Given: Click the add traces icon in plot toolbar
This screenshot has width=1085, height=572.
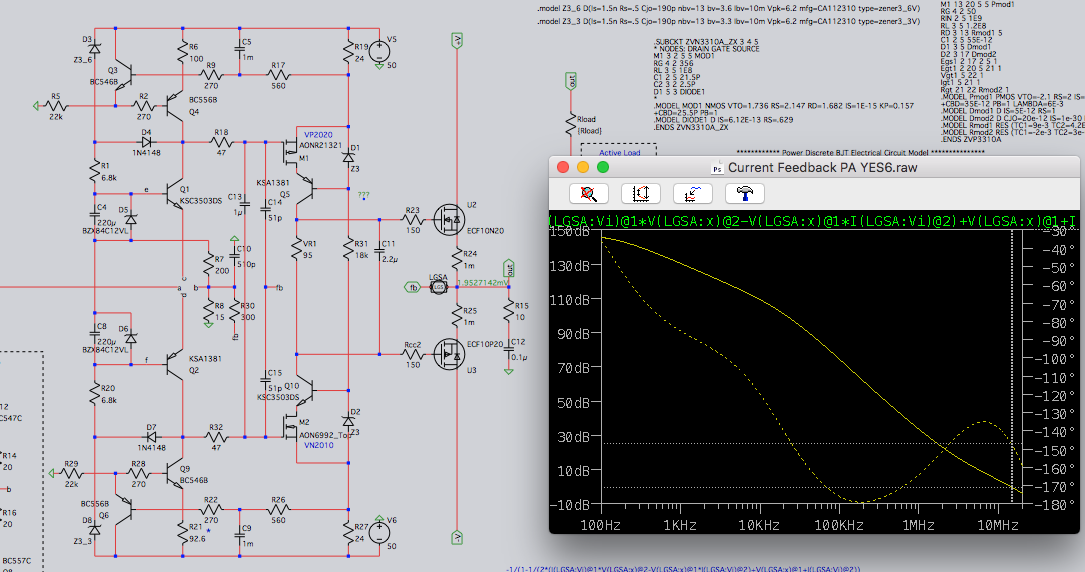Looking at the screenshot, I should click(x=692, y=193).
